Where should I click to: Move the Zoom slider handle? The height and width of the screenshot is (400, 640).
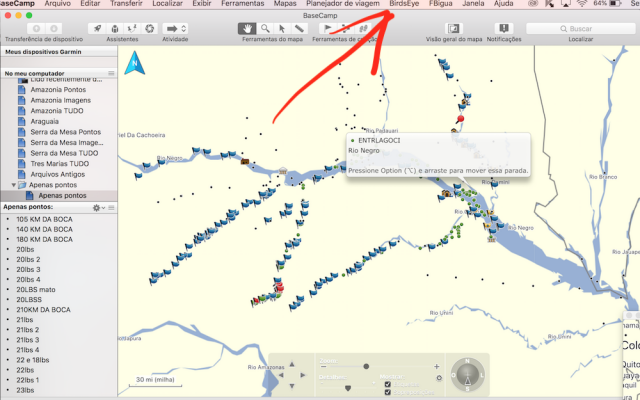tap(366, 367)
